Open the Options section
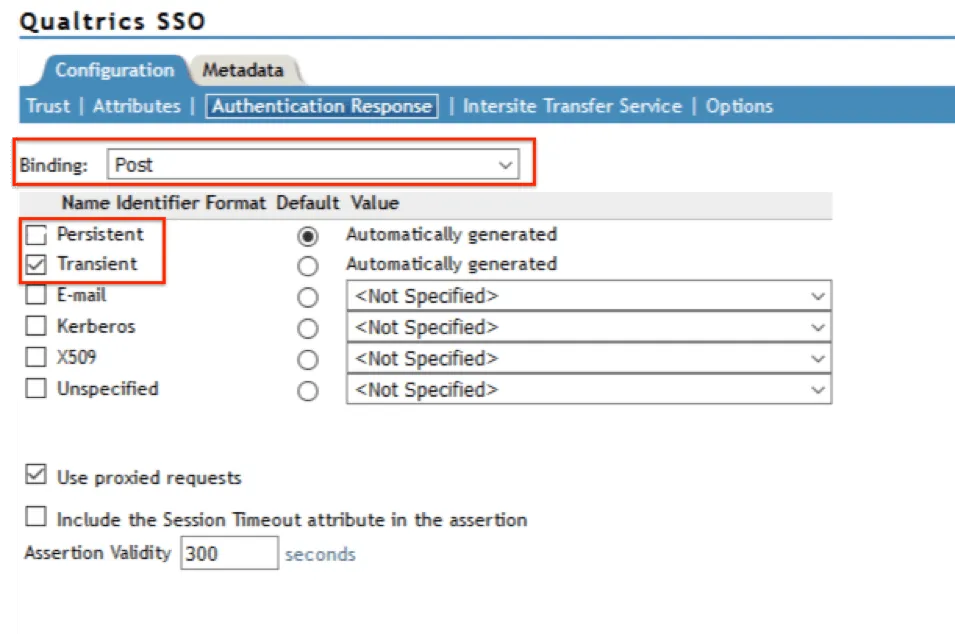 738,104
